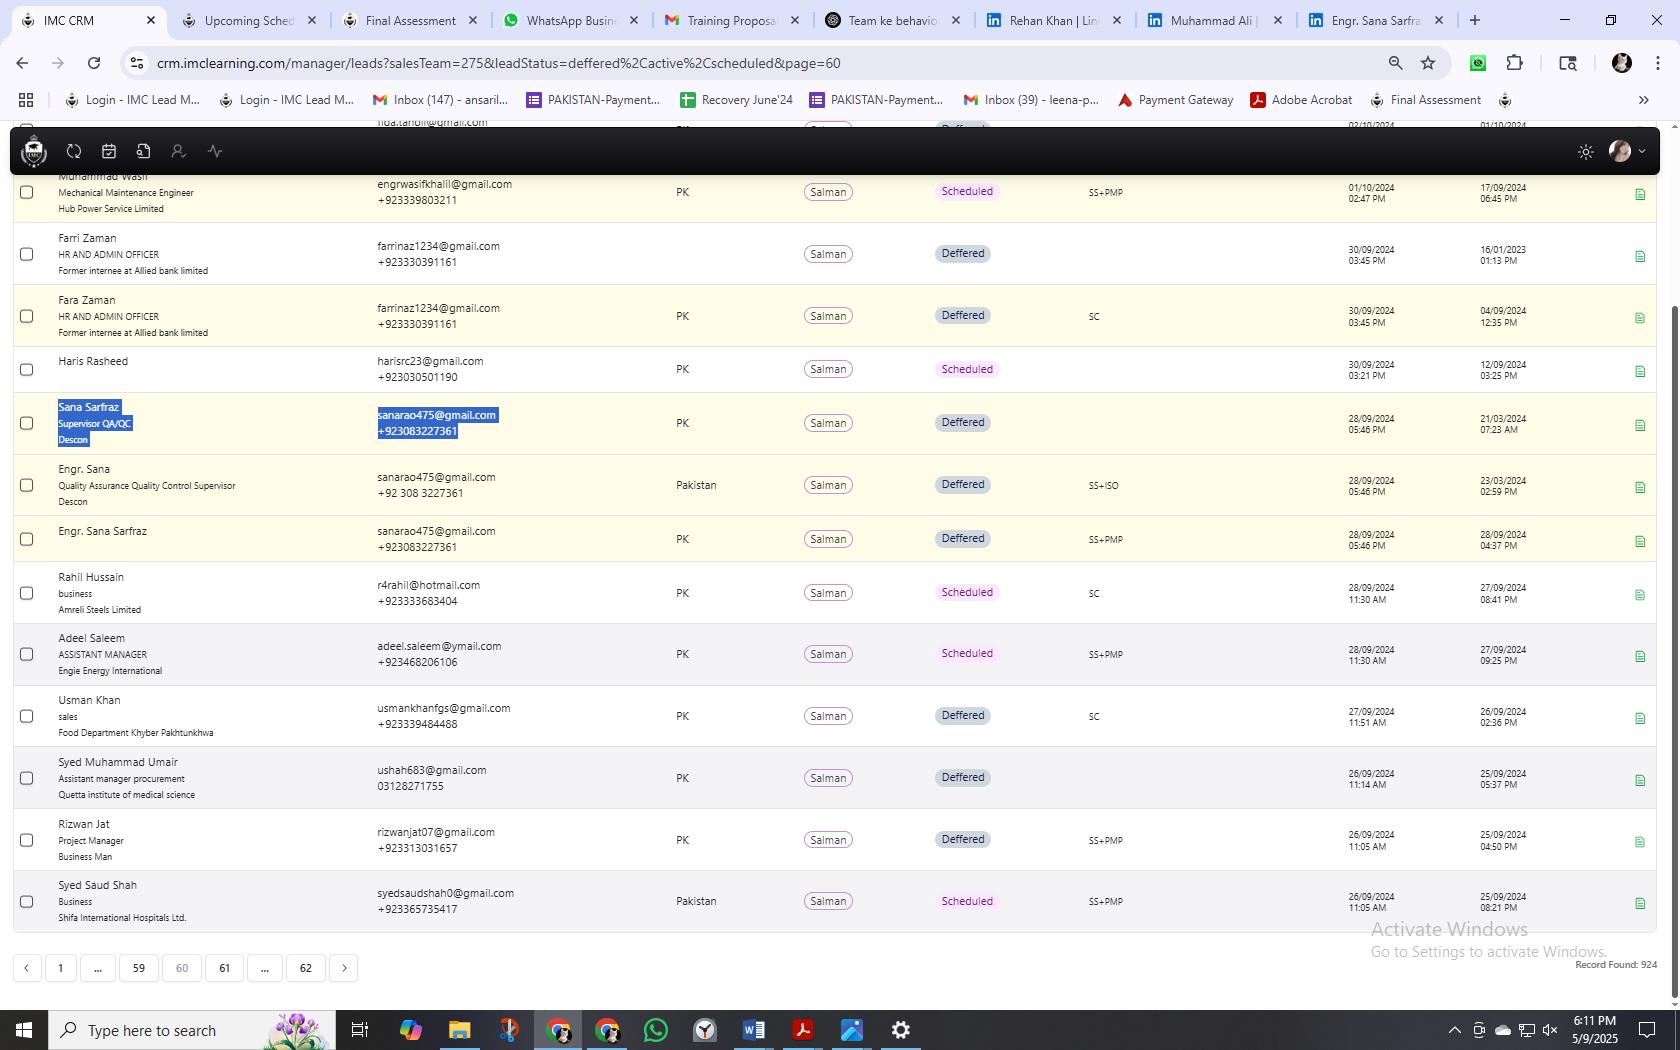Click the browser reload button
Viewport: 1680px width, 1050px height.
(x=94, y=63)
